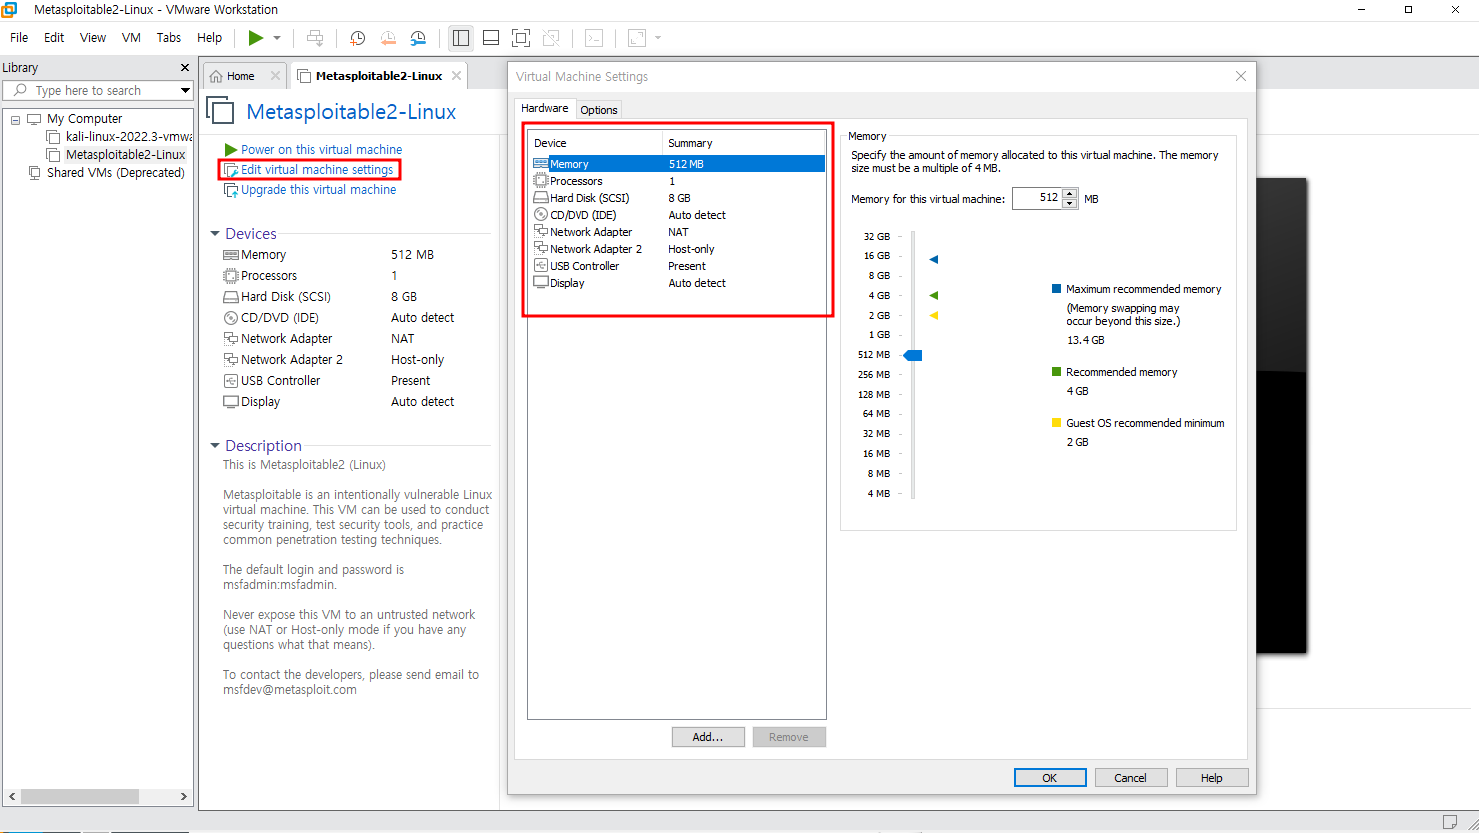The width and height of the screenshot is (1479, 833).
Task: Open the power options dropdown arrow
Action: tap(277, 38)
